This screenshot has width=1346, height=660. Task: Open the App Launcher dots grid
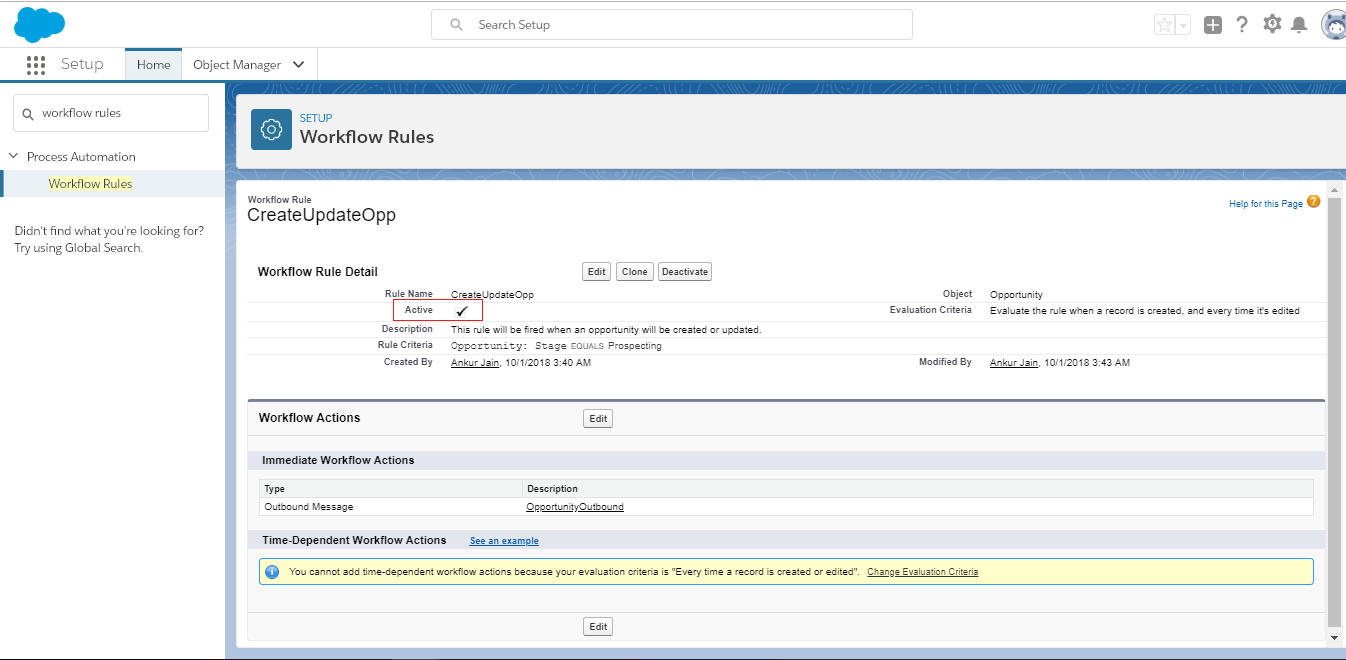pyautogui.click(x=36, y=65)
